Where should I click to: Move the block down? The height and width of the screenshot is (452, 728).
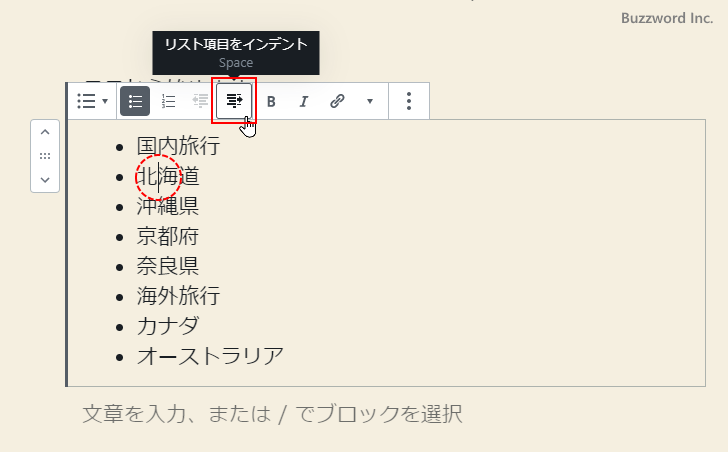tap(45, 180)
